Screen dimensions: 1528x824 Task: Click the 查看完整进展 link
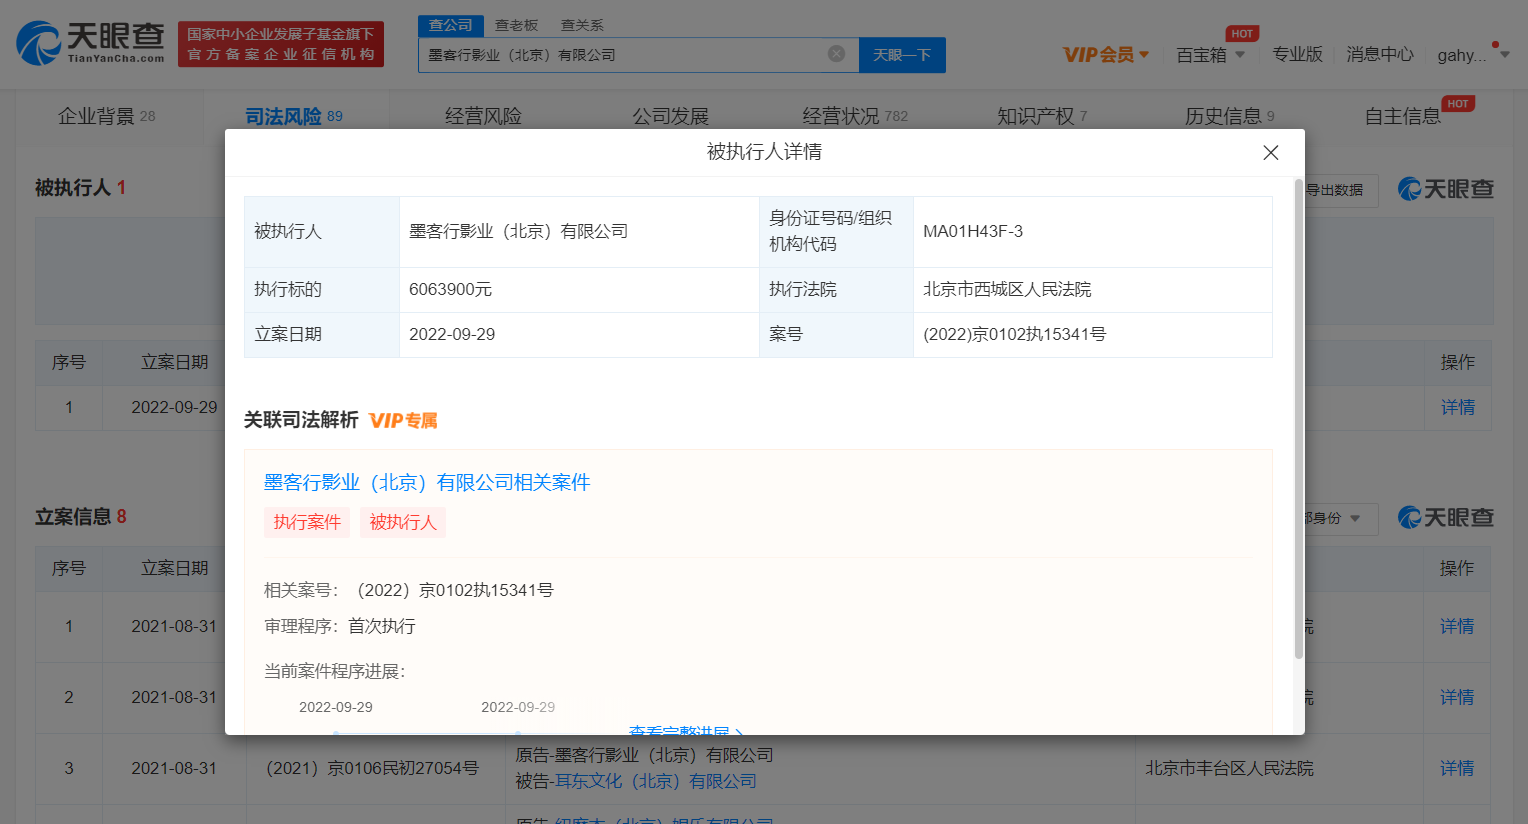pos(685,730)
